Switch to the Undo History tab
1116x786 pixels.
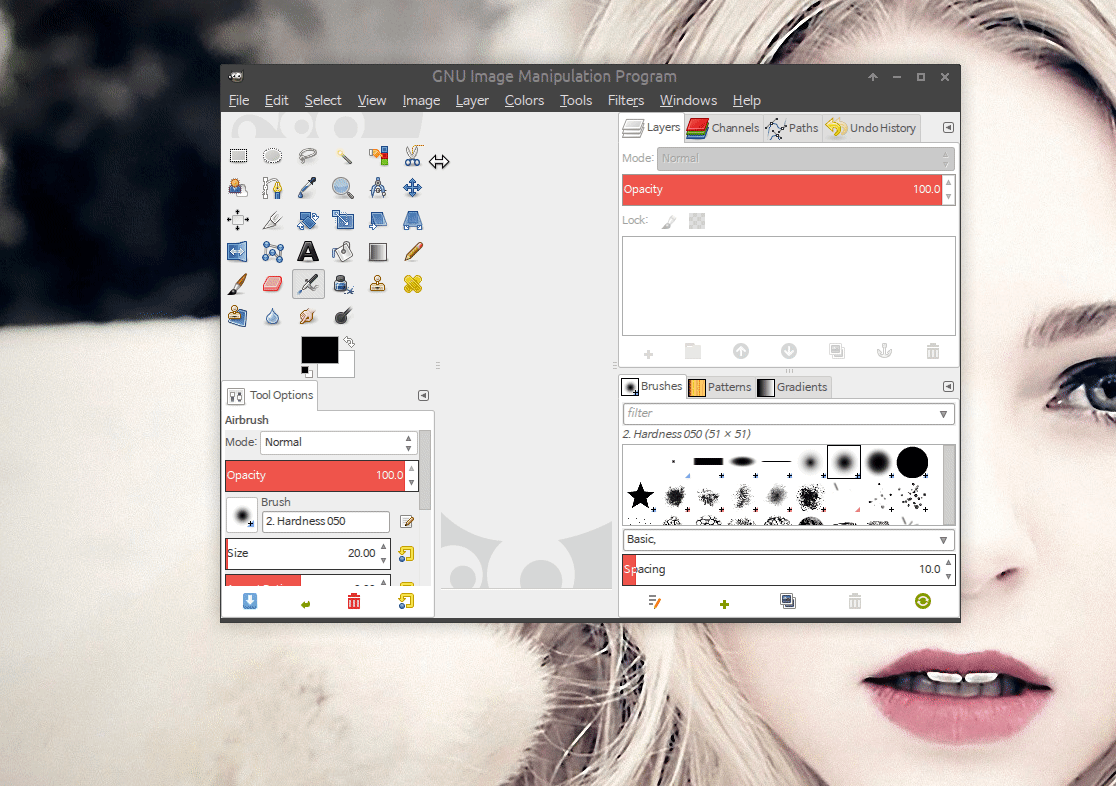click(x=871, y=128)
